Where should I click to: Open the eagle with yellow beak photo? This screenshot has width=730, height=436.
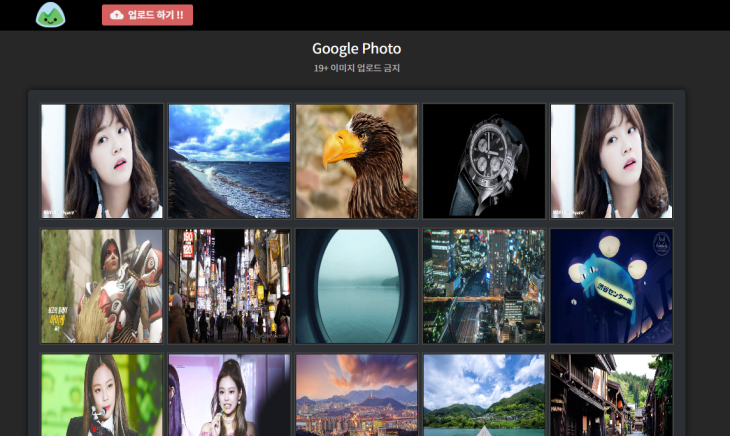[357, 161]
